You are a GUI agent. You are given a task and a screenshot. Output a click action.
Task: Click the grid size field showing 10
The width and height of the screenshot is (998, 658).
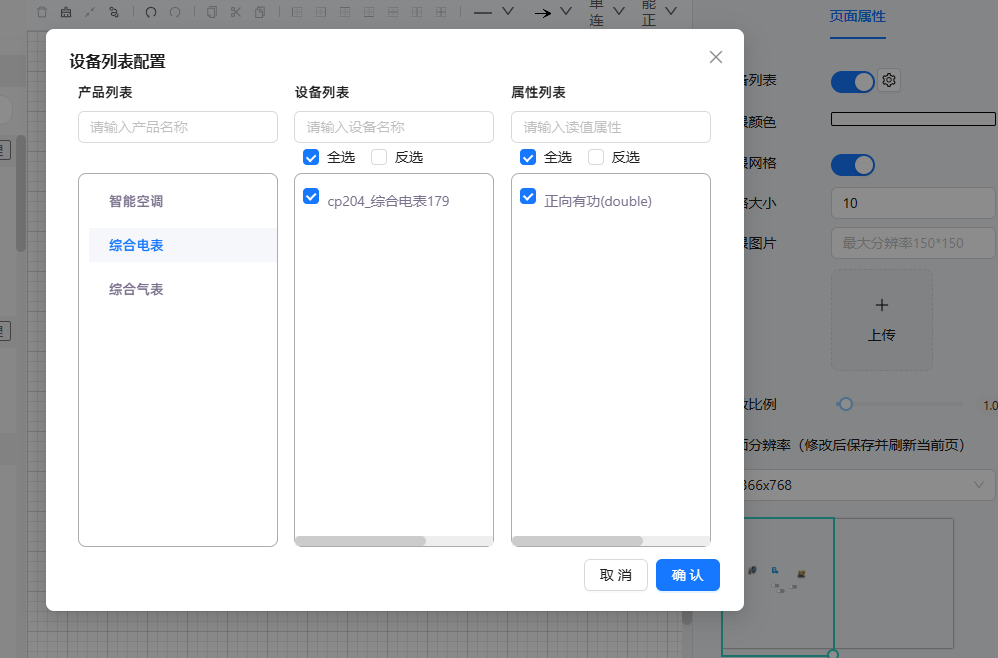click(x=913, y=203)
